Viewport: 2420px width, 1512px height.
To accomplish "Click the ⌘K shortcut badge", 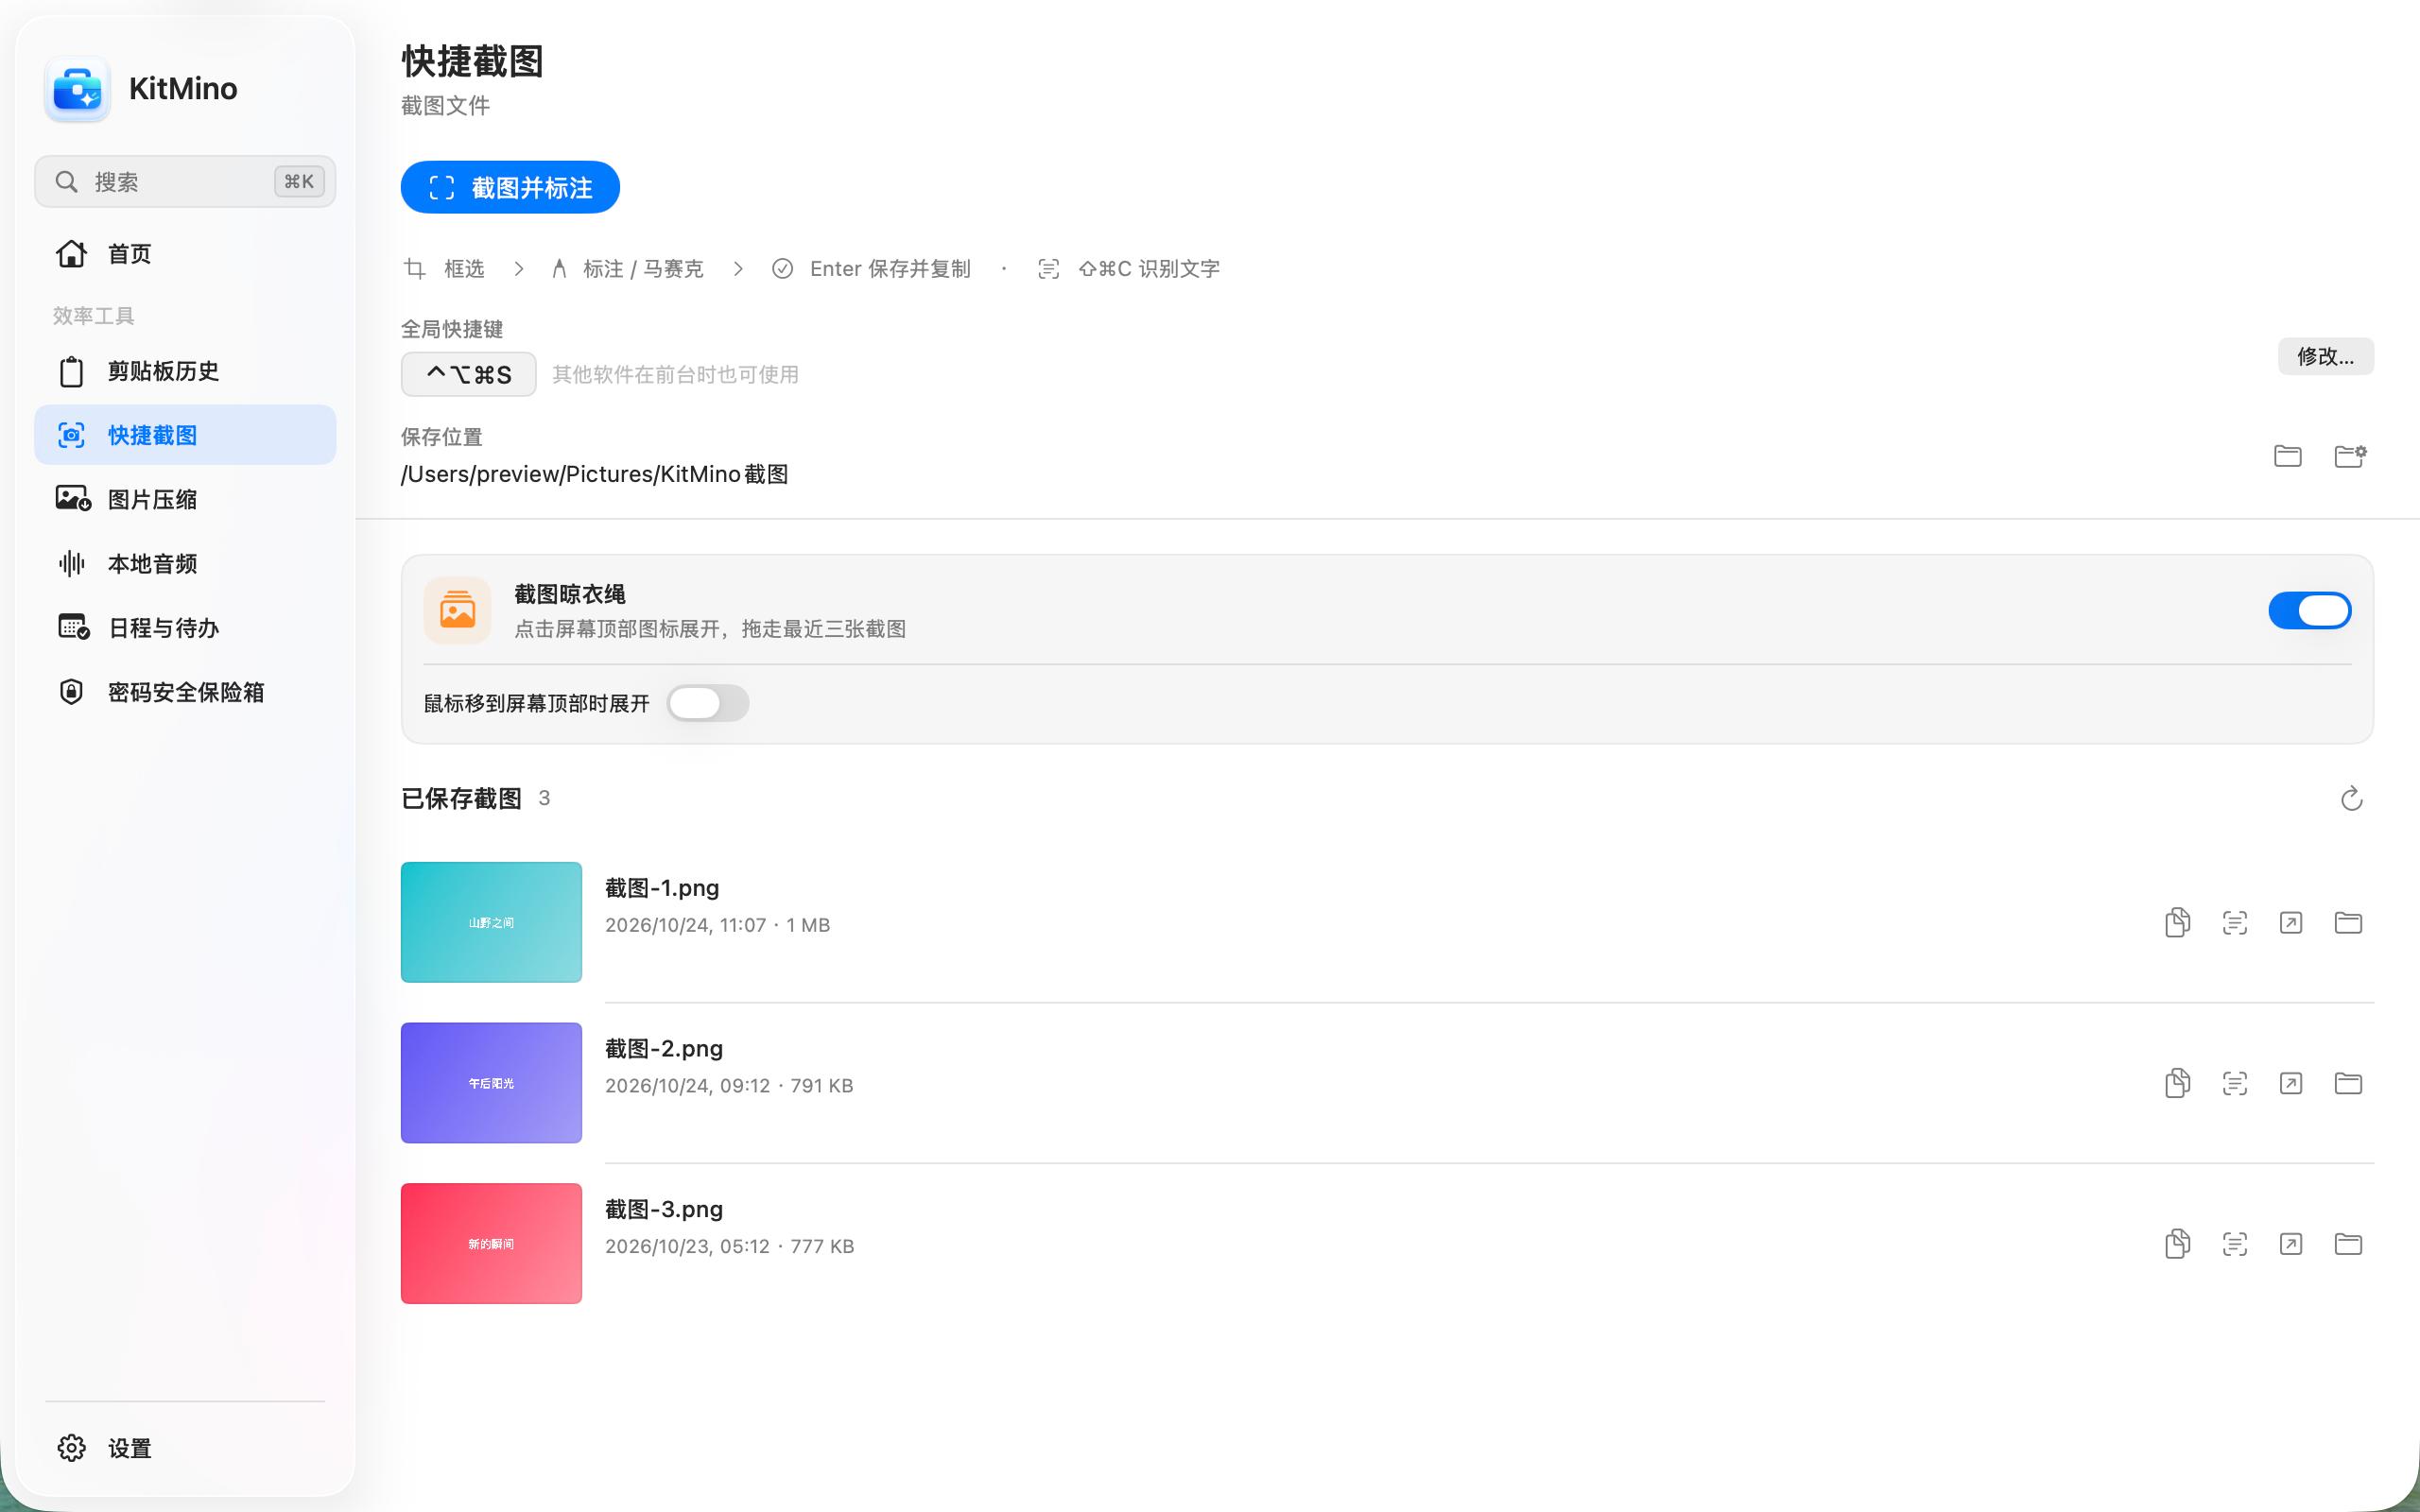I will point(299,181).
